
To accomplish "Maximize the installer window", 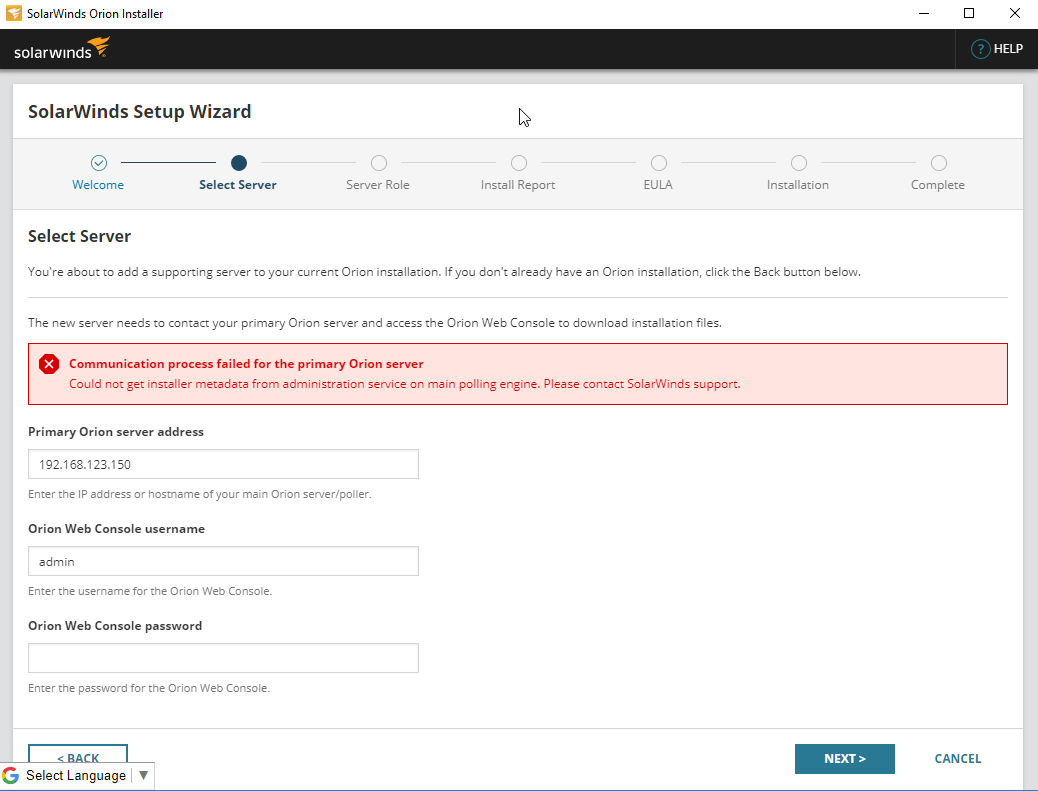I will (x=969, y=13).
